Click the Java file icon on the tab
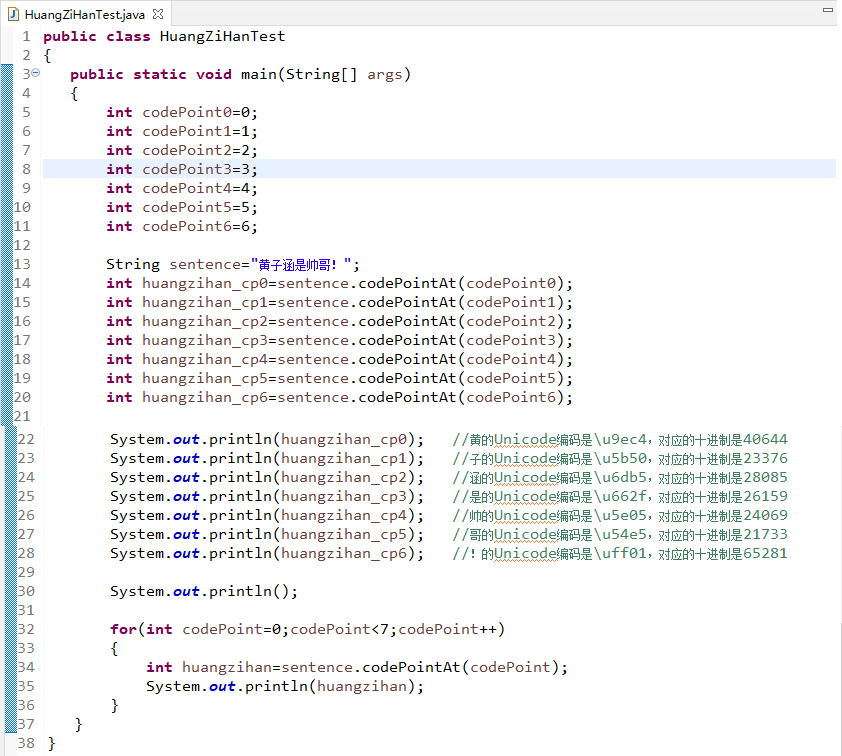The image size is (842, 756). click(13, 14)
